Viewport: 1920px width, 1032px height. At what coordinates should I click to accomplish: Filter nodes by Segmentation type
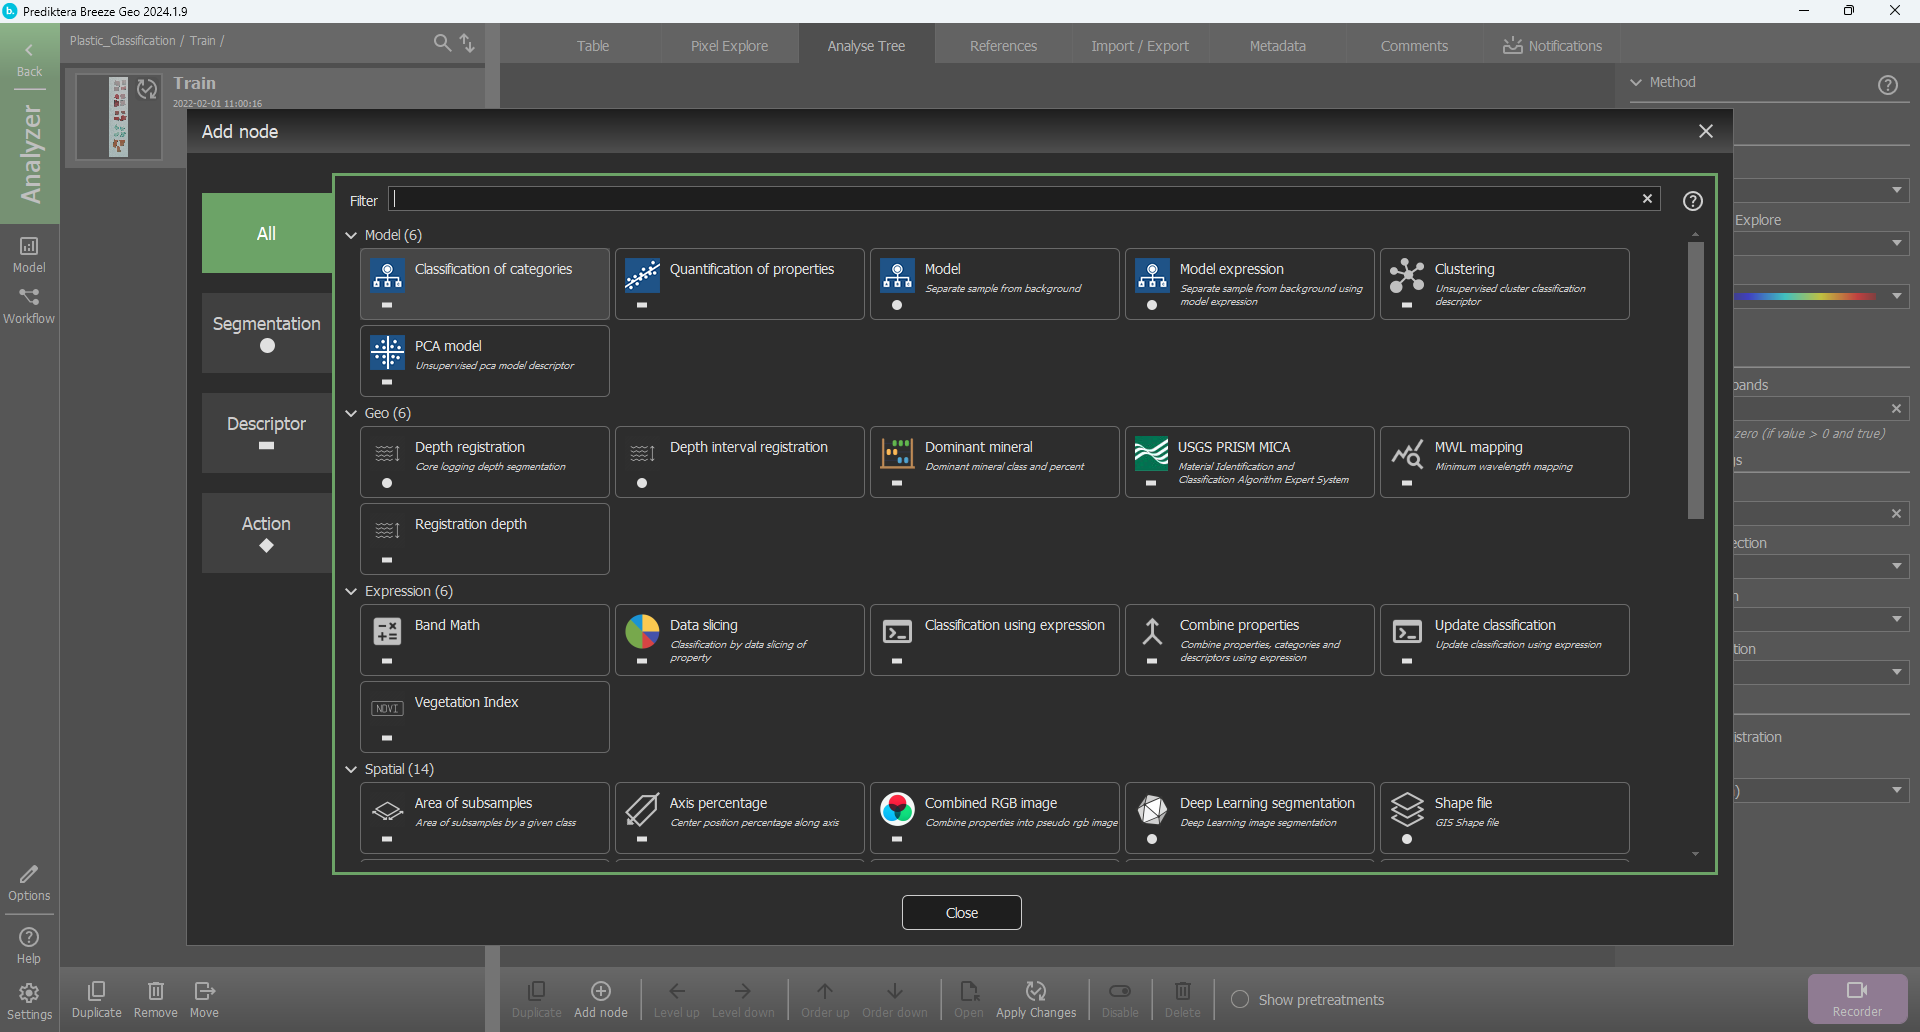pyautogui.click(x=267, y=333)
